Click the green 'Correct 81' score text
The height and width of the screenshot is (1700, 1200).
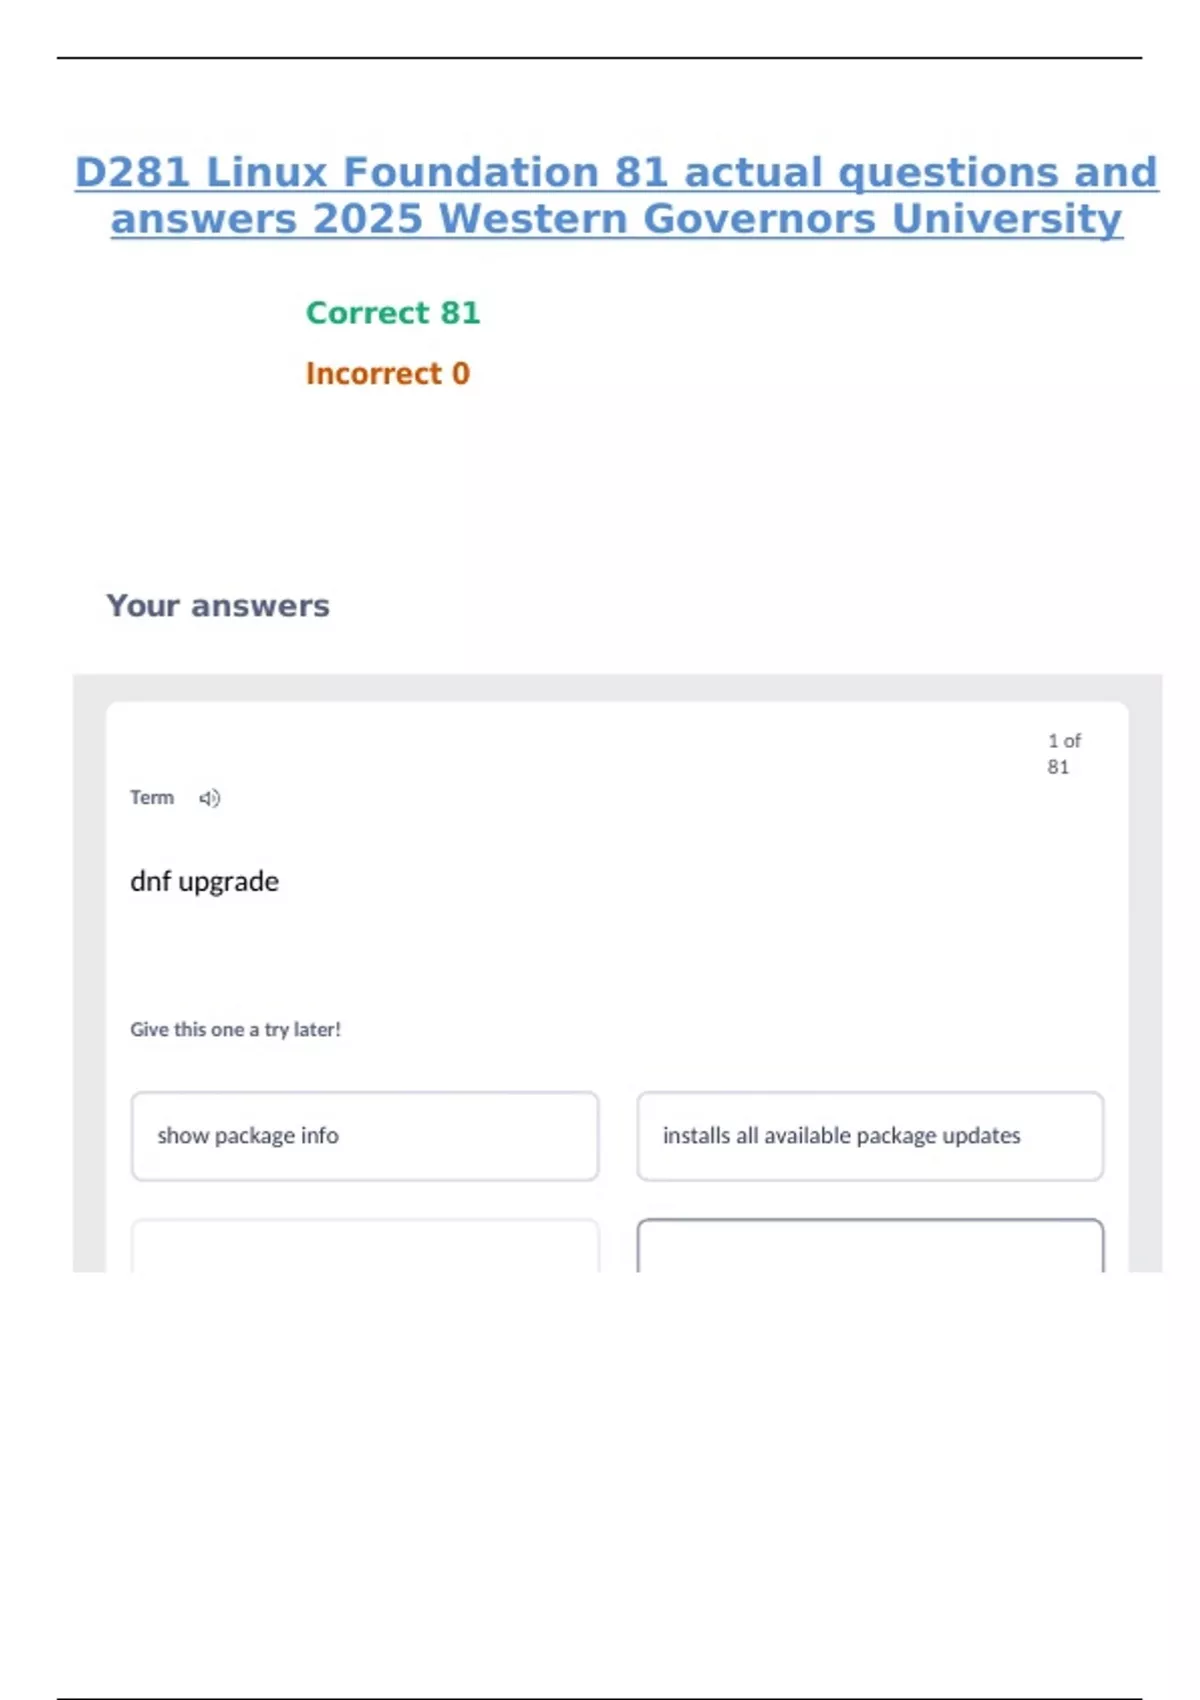tap(393, 313)
